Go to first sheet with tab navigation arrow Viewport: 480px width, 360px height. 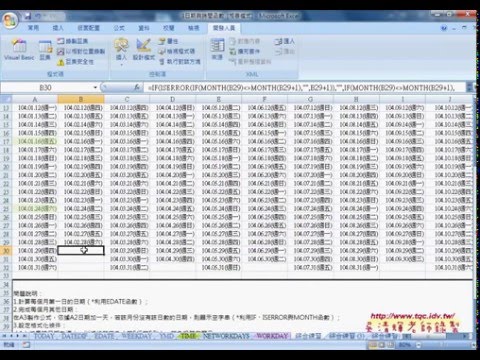(4, 336)
